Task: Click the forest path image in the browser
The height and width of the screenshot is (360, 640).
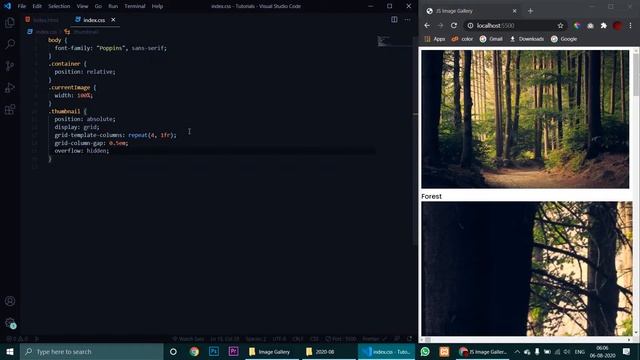Action: [525, 119]
